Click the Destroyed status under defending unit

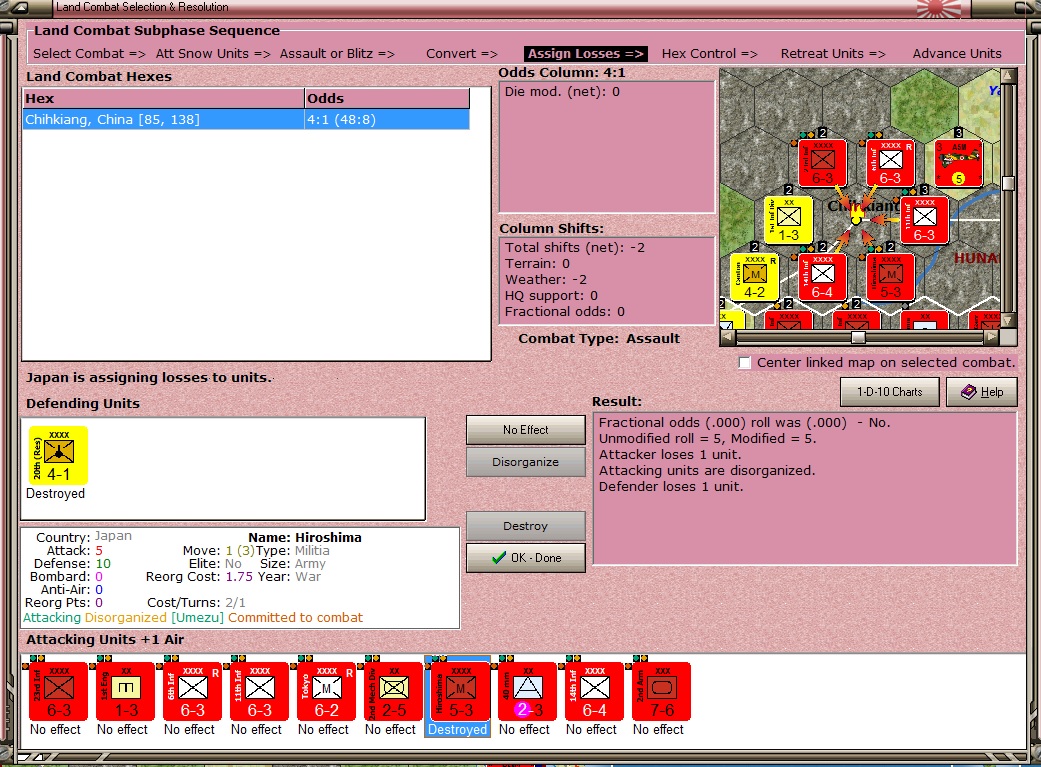tap(56, 493)
